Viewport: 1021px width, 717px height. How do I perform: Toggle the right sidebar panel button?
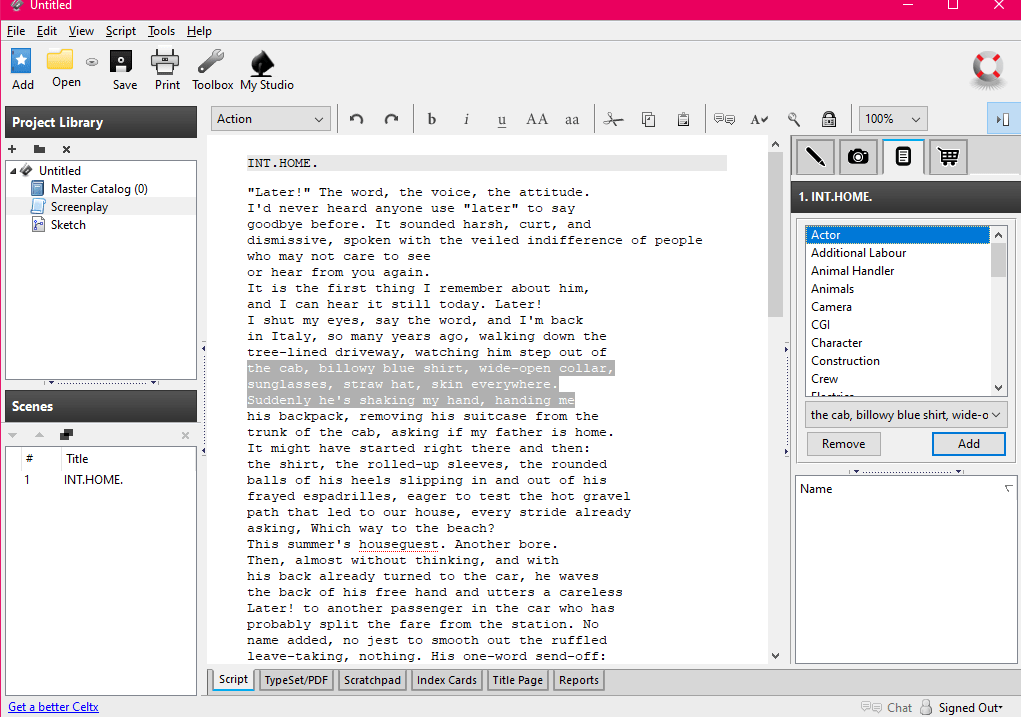[x=1003, y=119]
